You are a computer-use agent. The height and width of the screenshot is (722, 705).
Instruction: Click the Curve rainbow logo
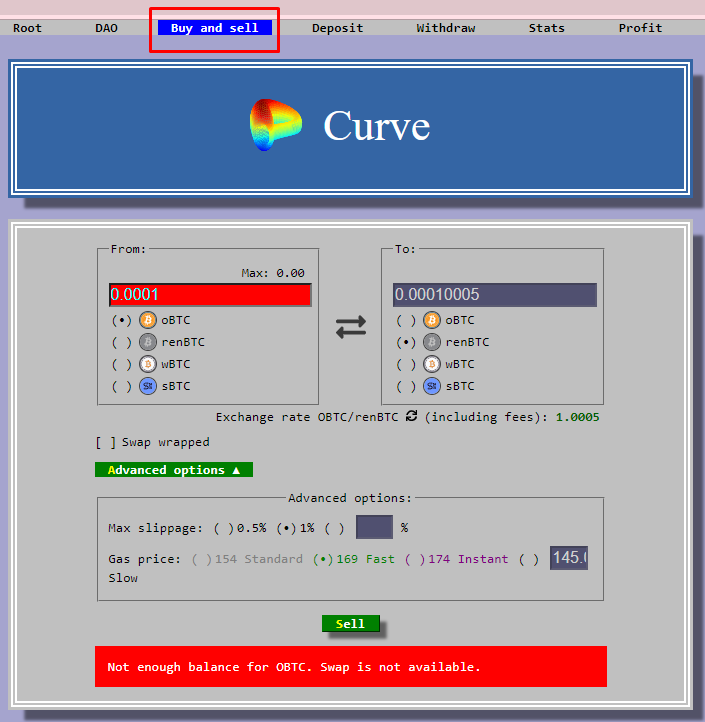[x=275, y=125]
